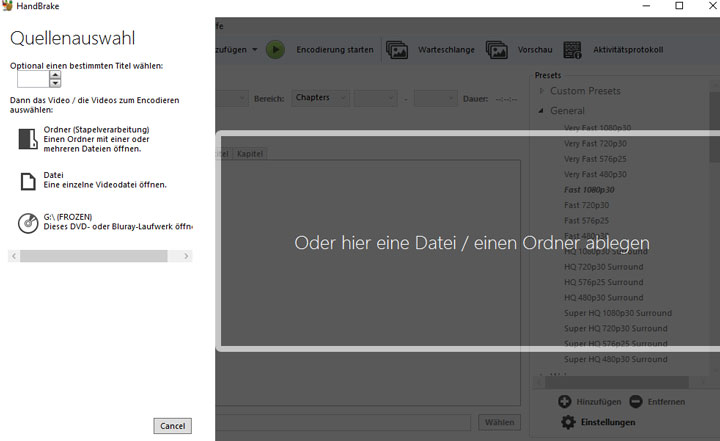The width and height of the screenshot is (720, 441).
Task: Click the HandBrake app icon in title bar
Action: pos(7,6)
